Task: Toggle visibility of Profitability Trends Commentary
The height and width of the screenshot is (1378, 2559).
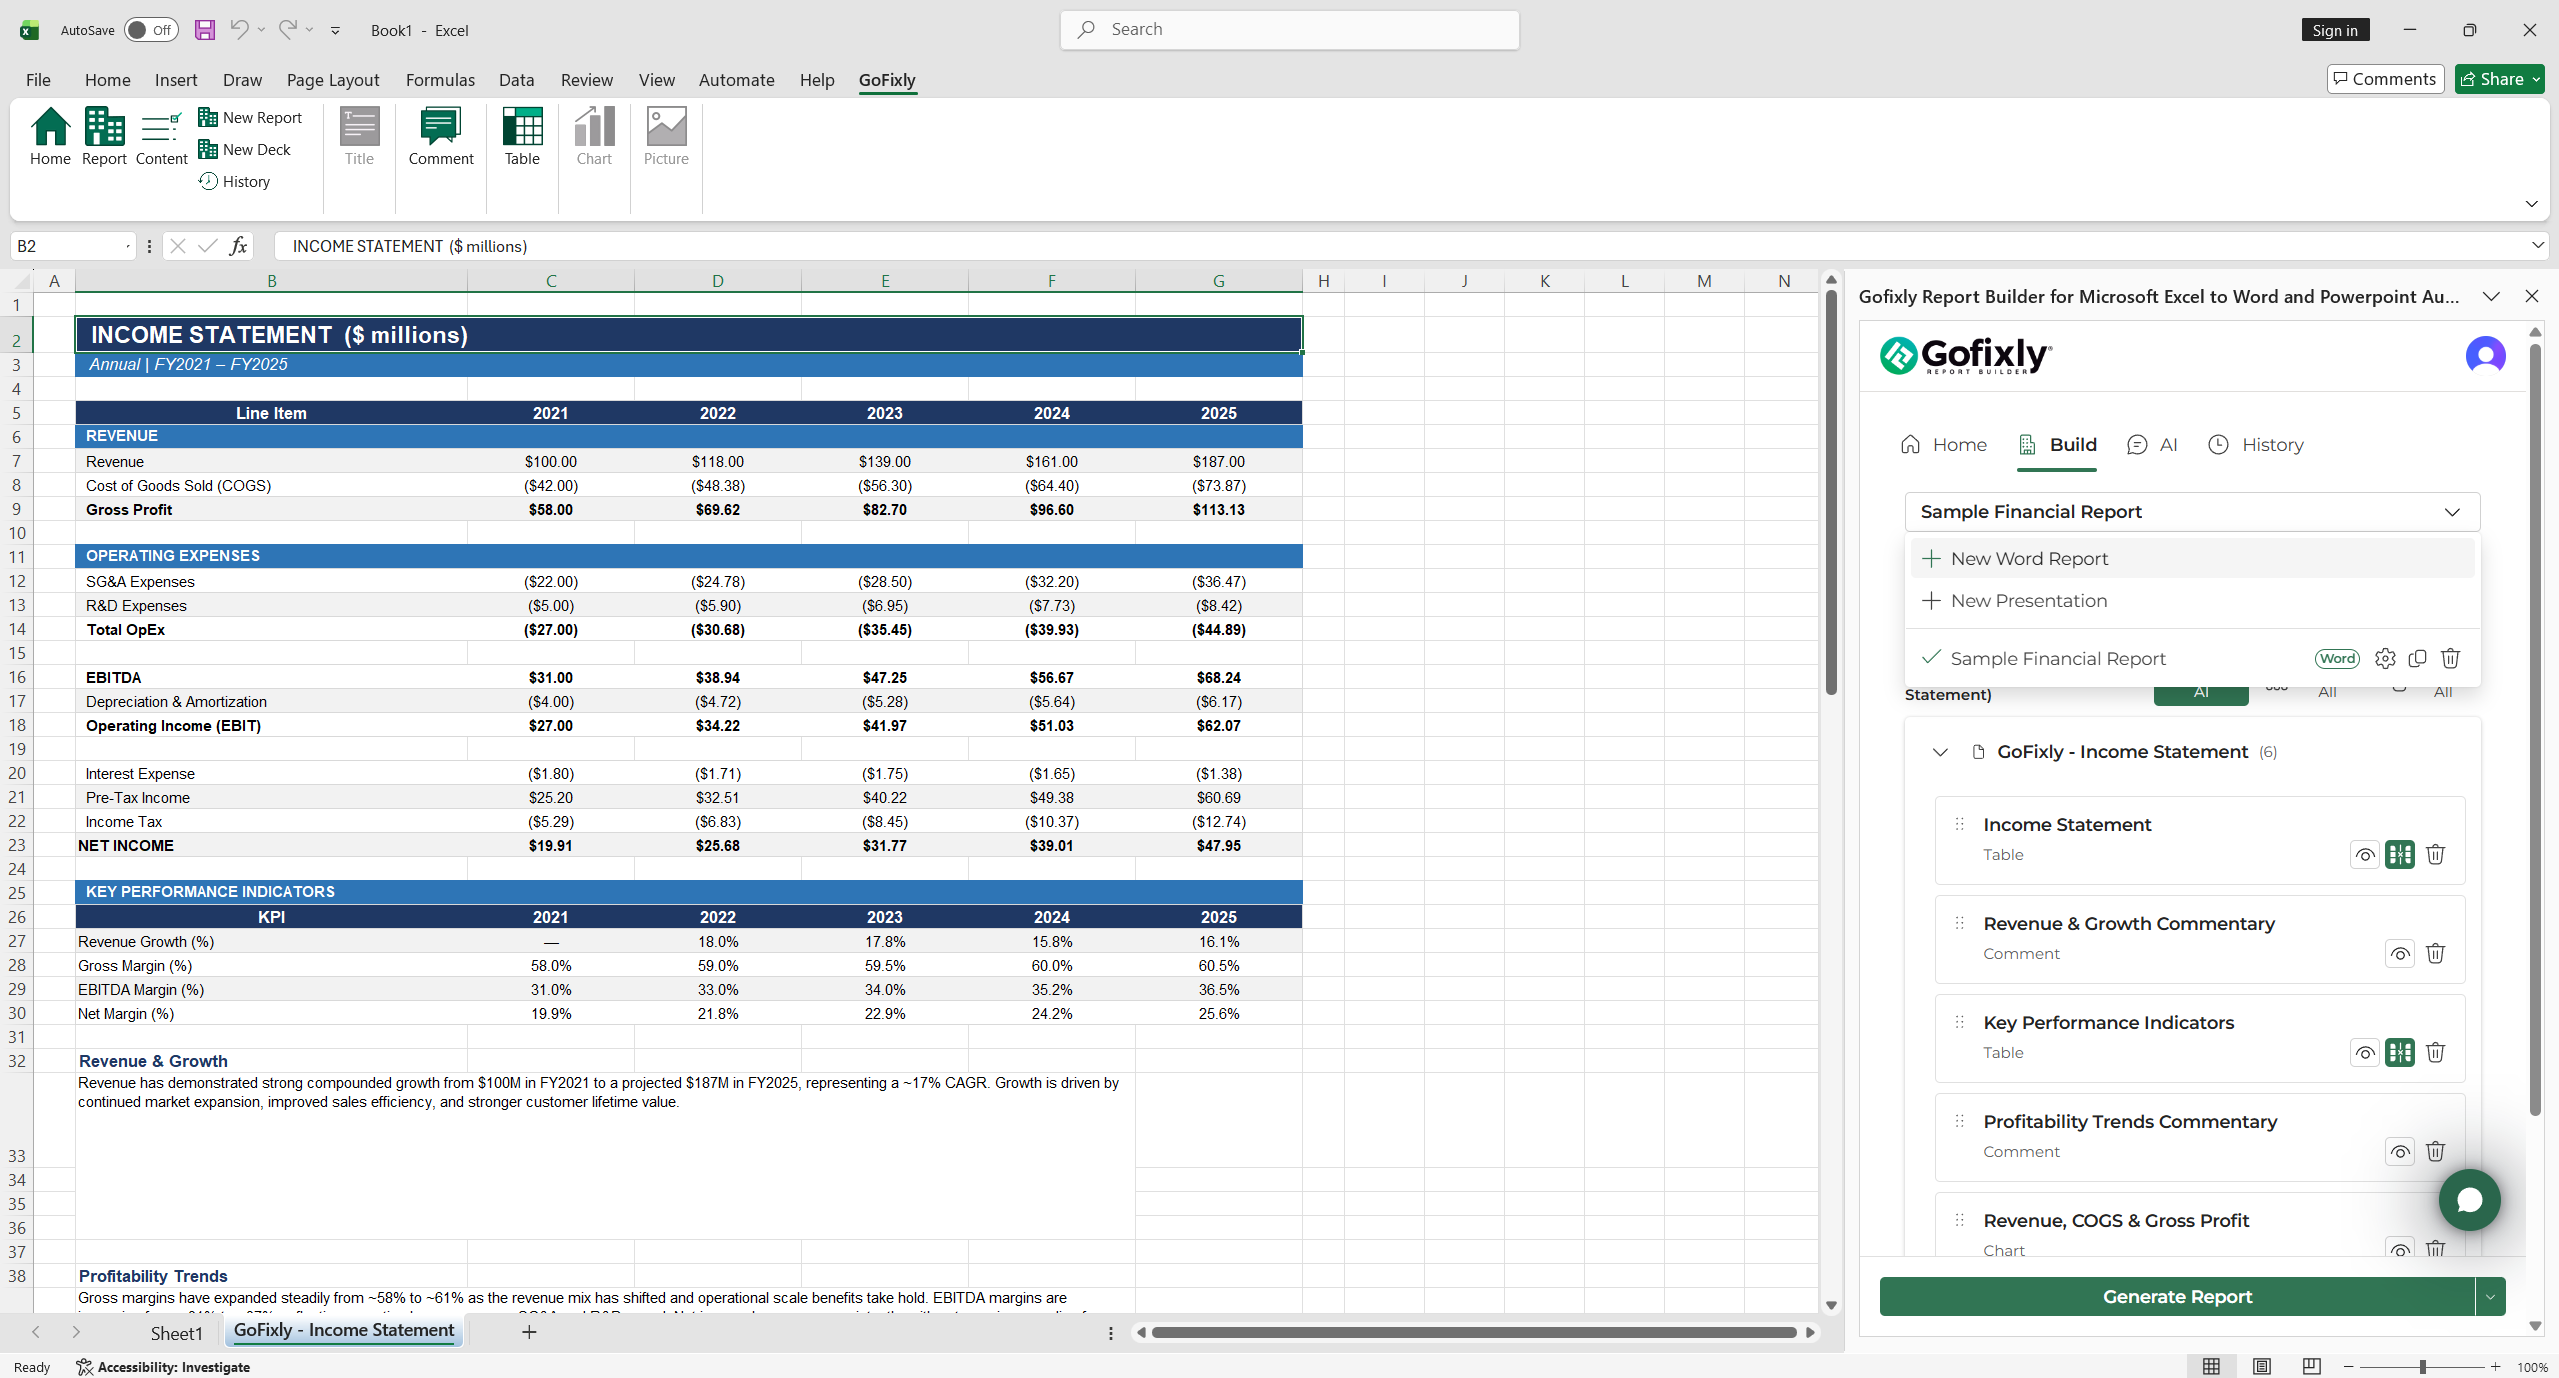Action: tap(2400, 1151)
